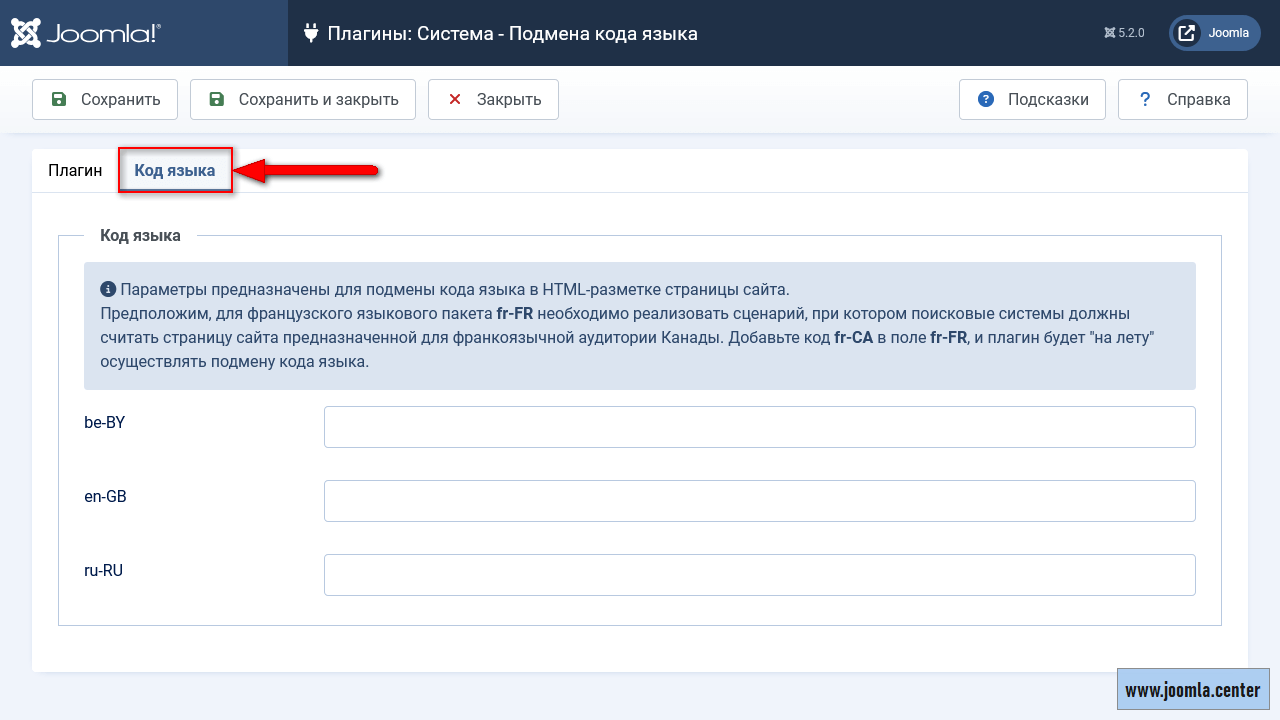Focus the be-BY text input field
The width and height of the screenshot is (1280, 720).
coord(759,427)
